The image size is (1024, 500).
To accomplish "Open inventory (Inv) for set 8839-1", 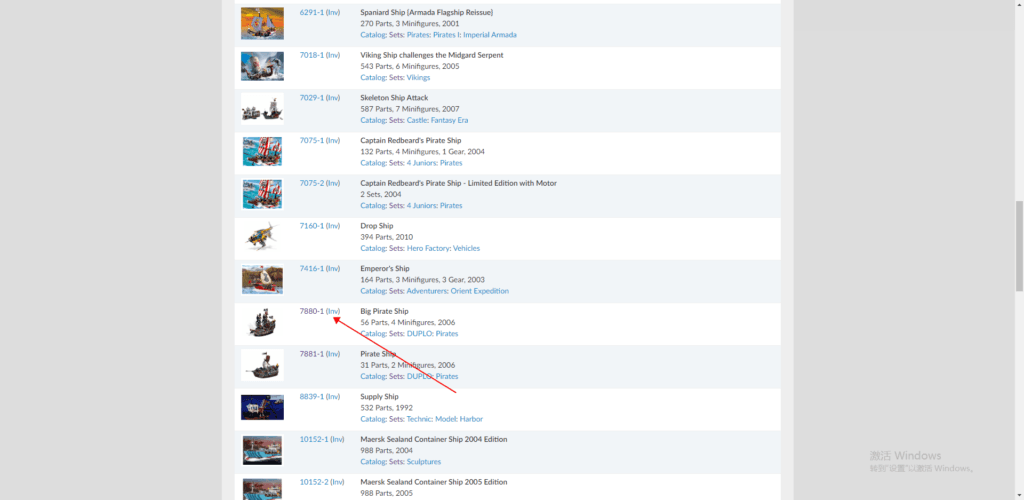I will (333, 397).
